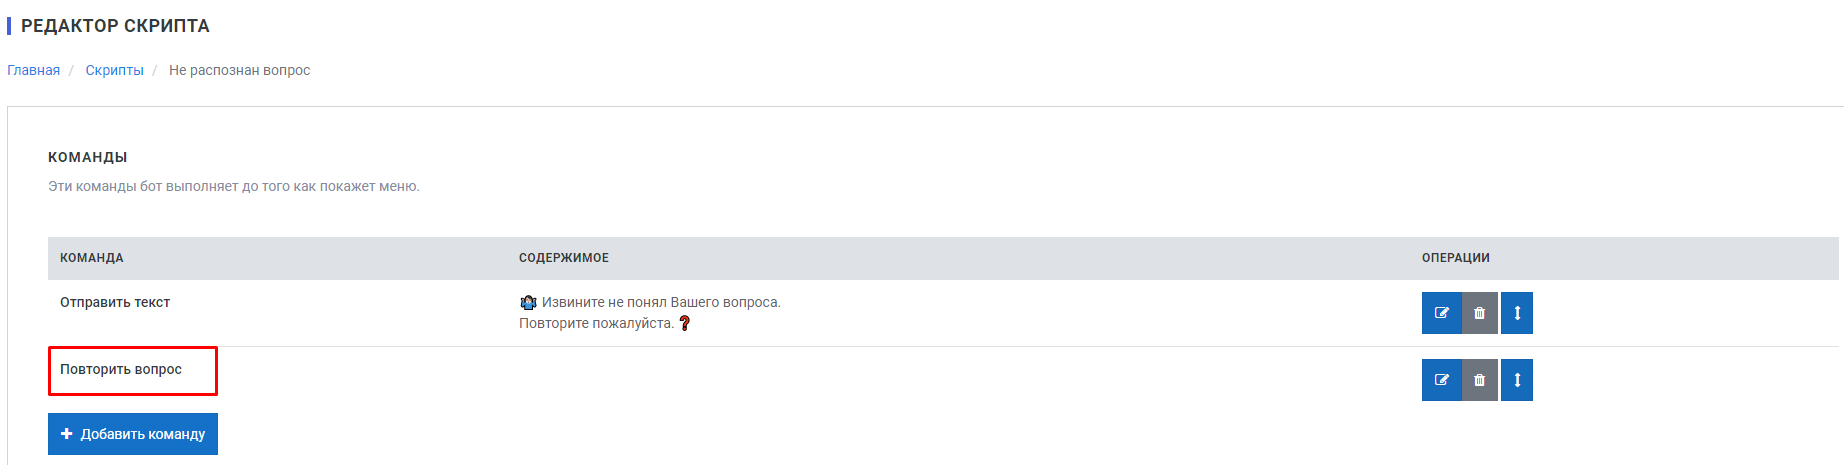Viewport: 1844px width, 465px height.
Task: Delete the "Повторить вопрос" command via trash icon
Action: coord(1479,380)
